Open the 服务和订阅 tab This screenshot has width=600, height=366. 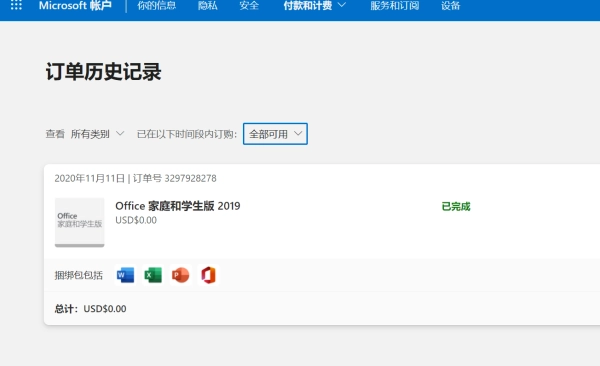[x=395, y=5]
